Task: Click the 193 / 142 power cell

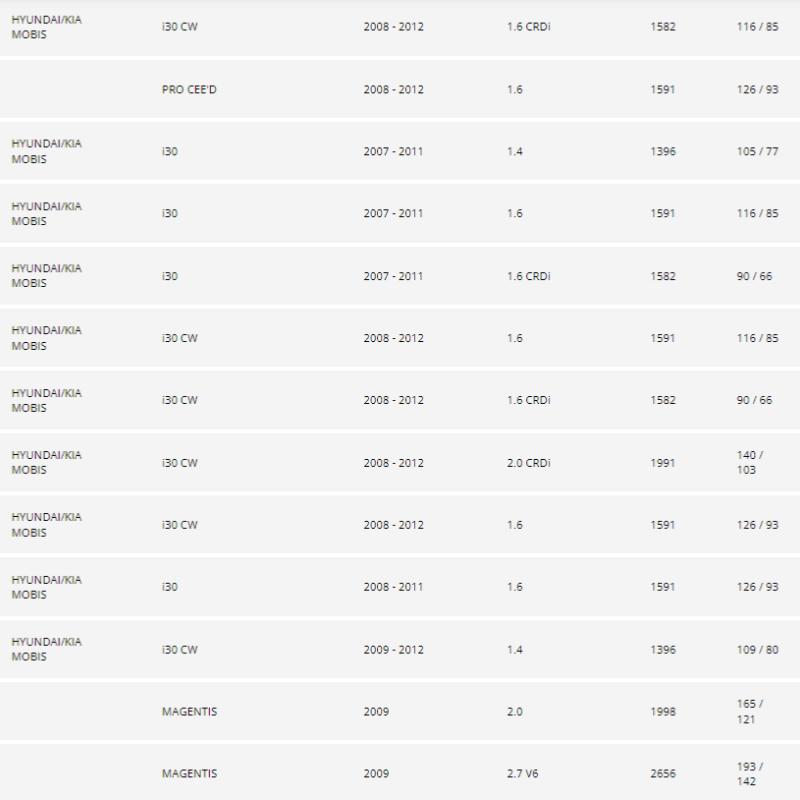Action: (x=749, y=774)
